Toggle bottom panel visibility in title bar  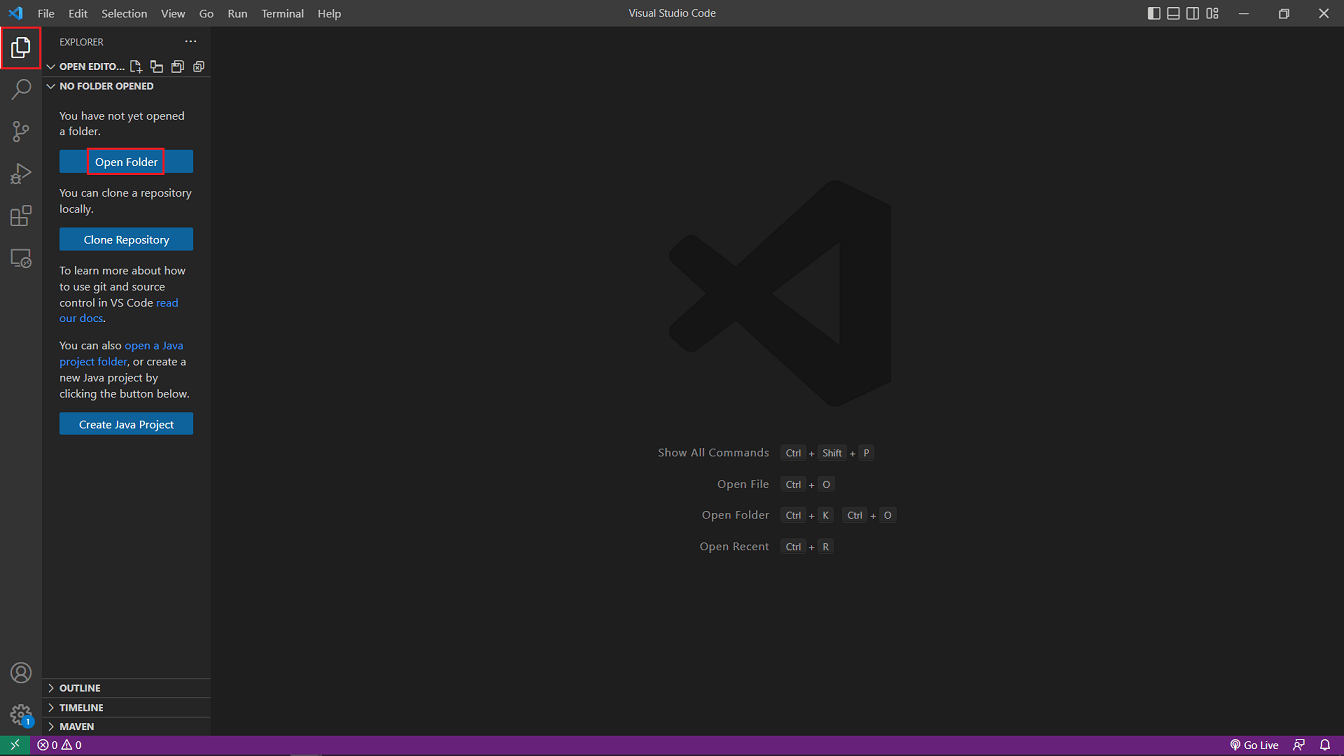(1174, 14)
